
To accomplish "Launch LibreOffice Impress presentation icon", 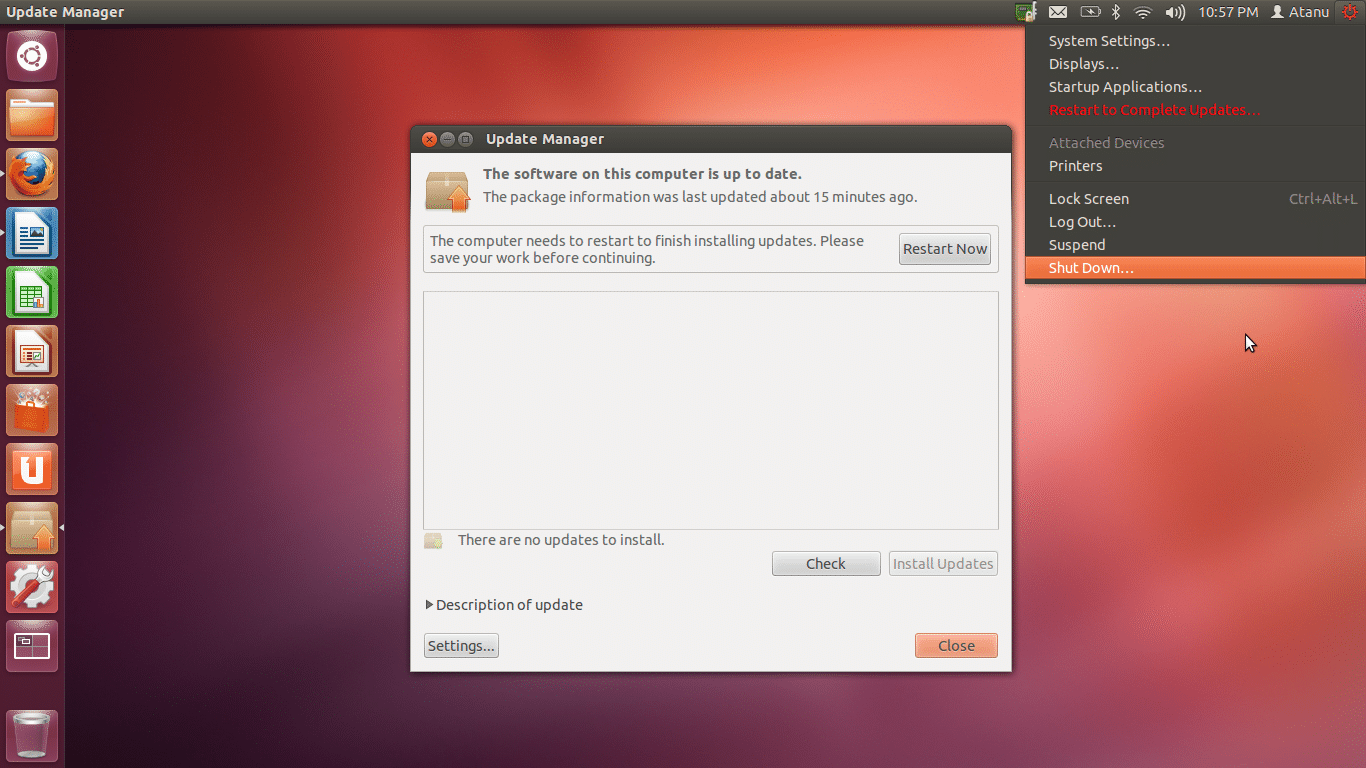I will click(x=32, y=351).
